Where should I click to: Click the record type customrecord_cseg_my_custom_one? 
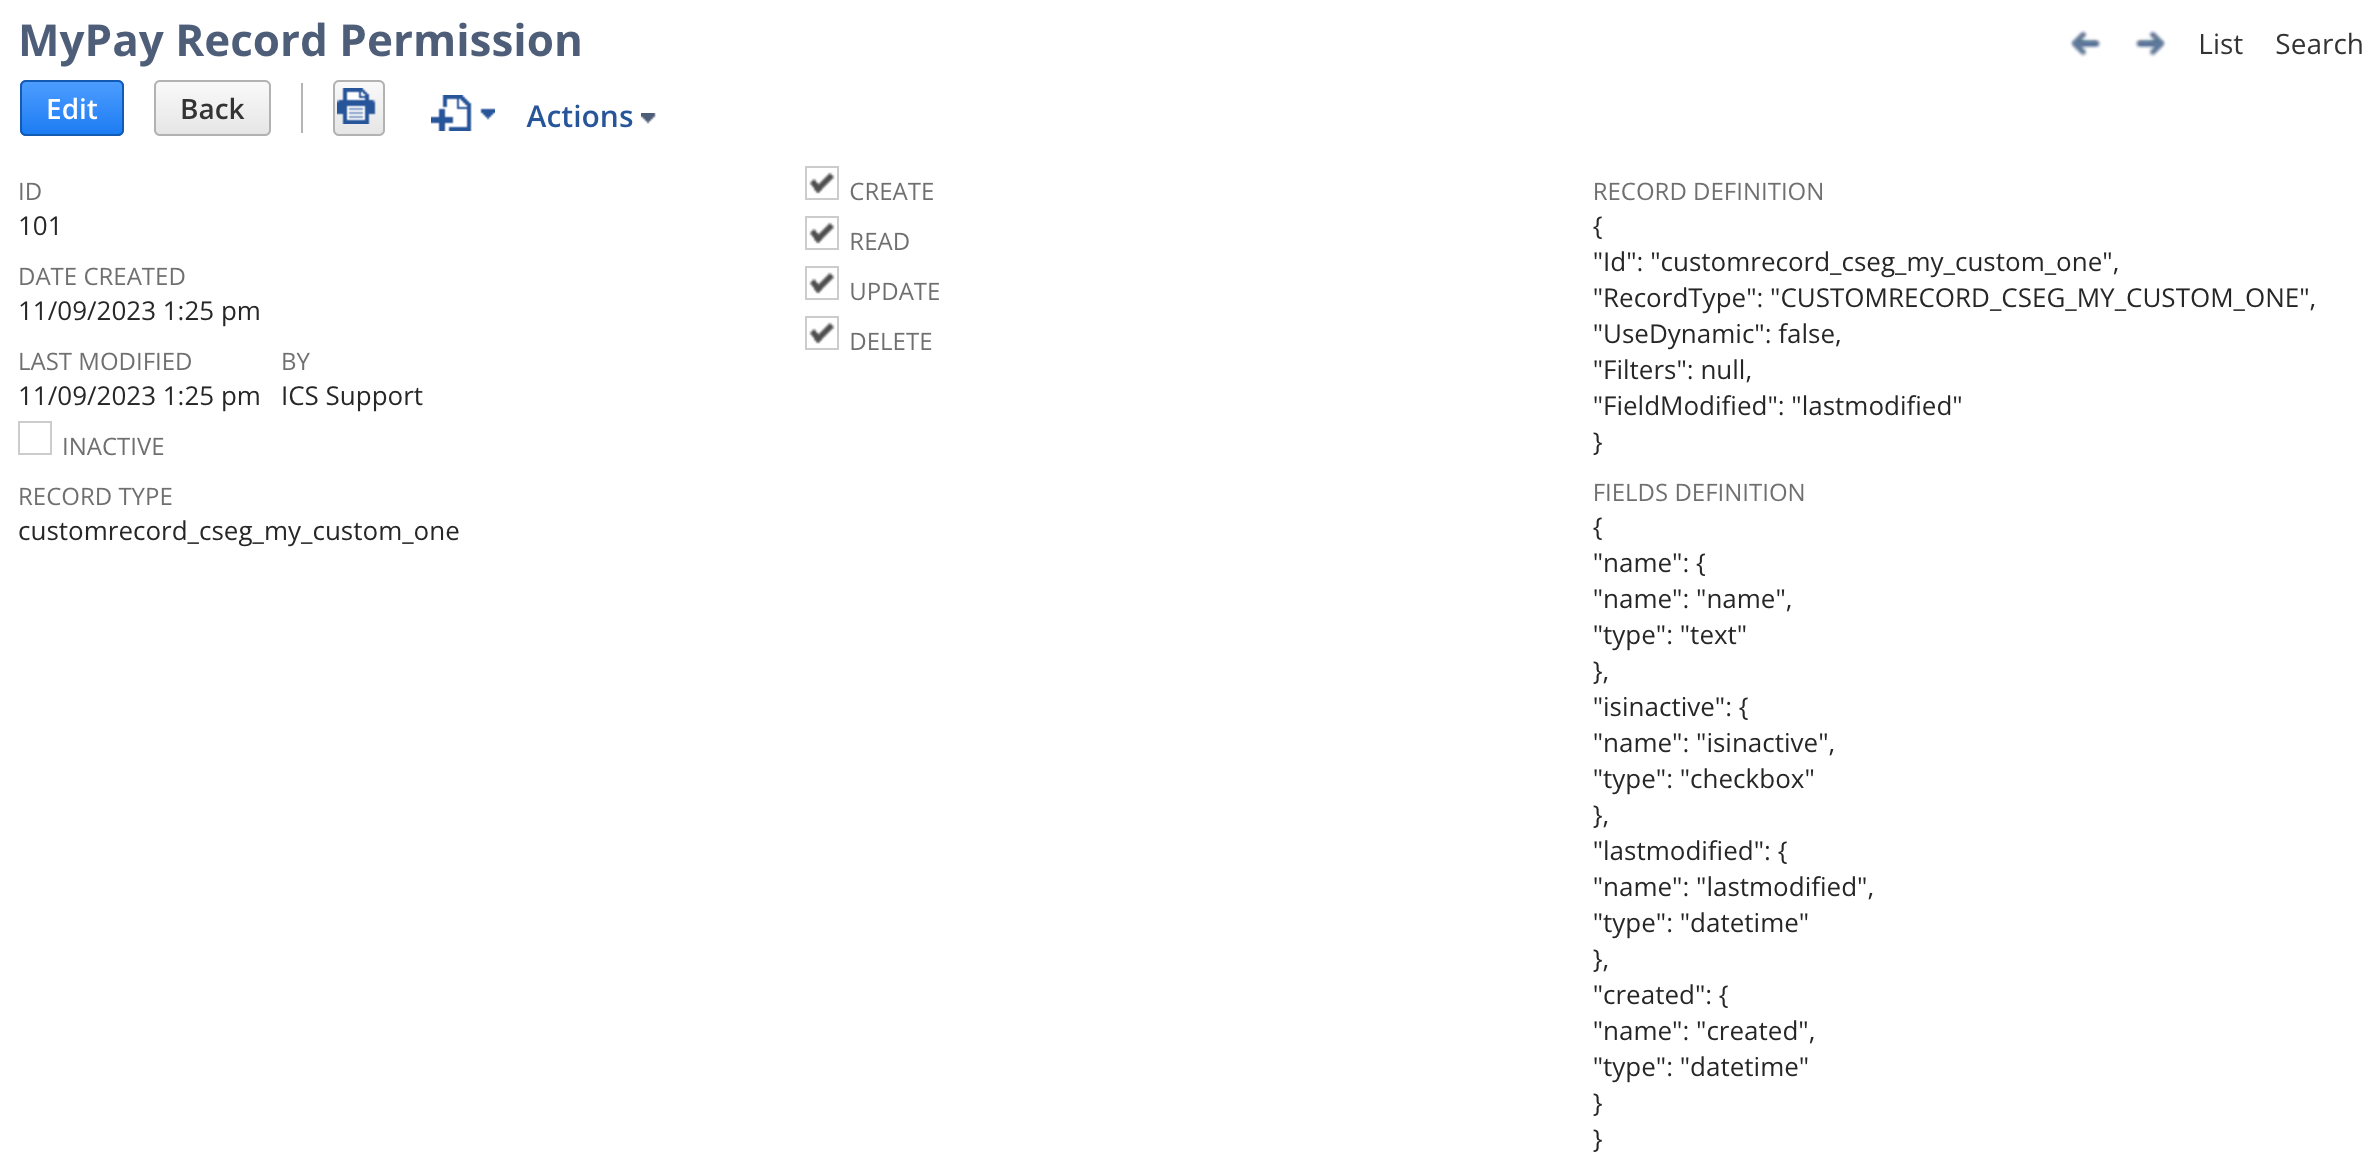coord(239,531)
